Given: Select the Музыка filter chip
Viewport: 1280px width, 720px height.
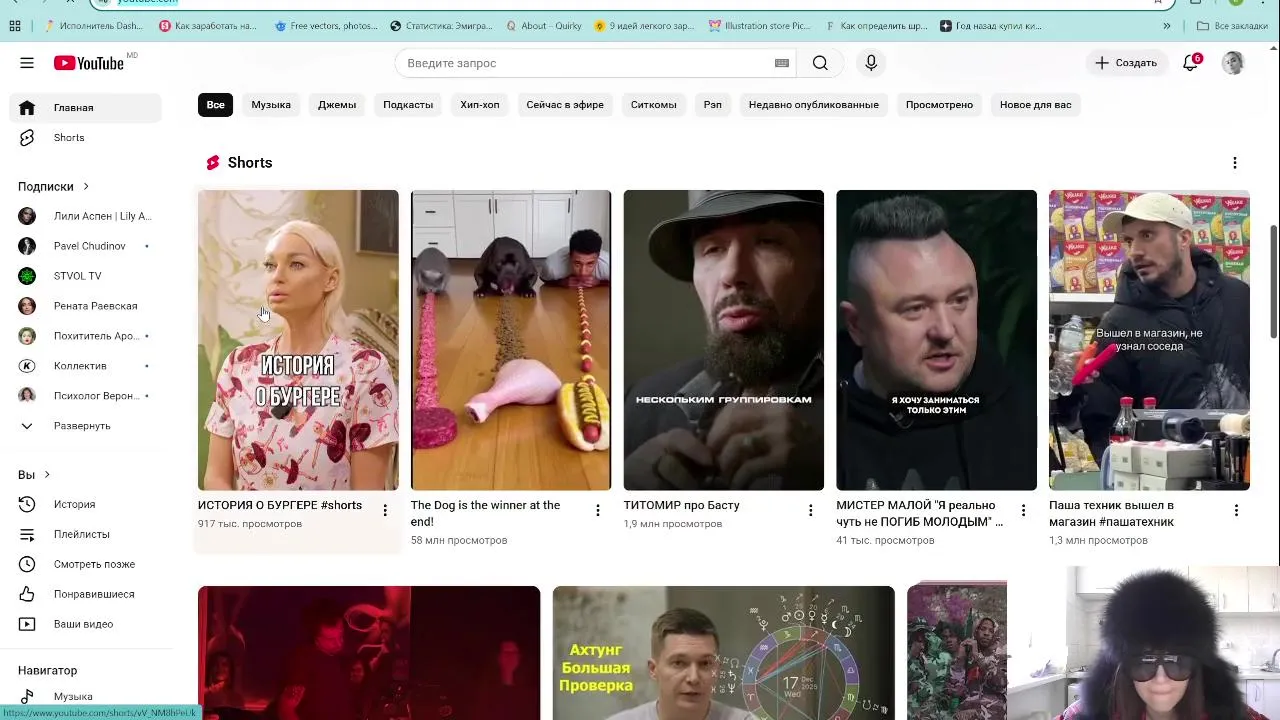Looking at the screenshot, I should pos(271,105).
